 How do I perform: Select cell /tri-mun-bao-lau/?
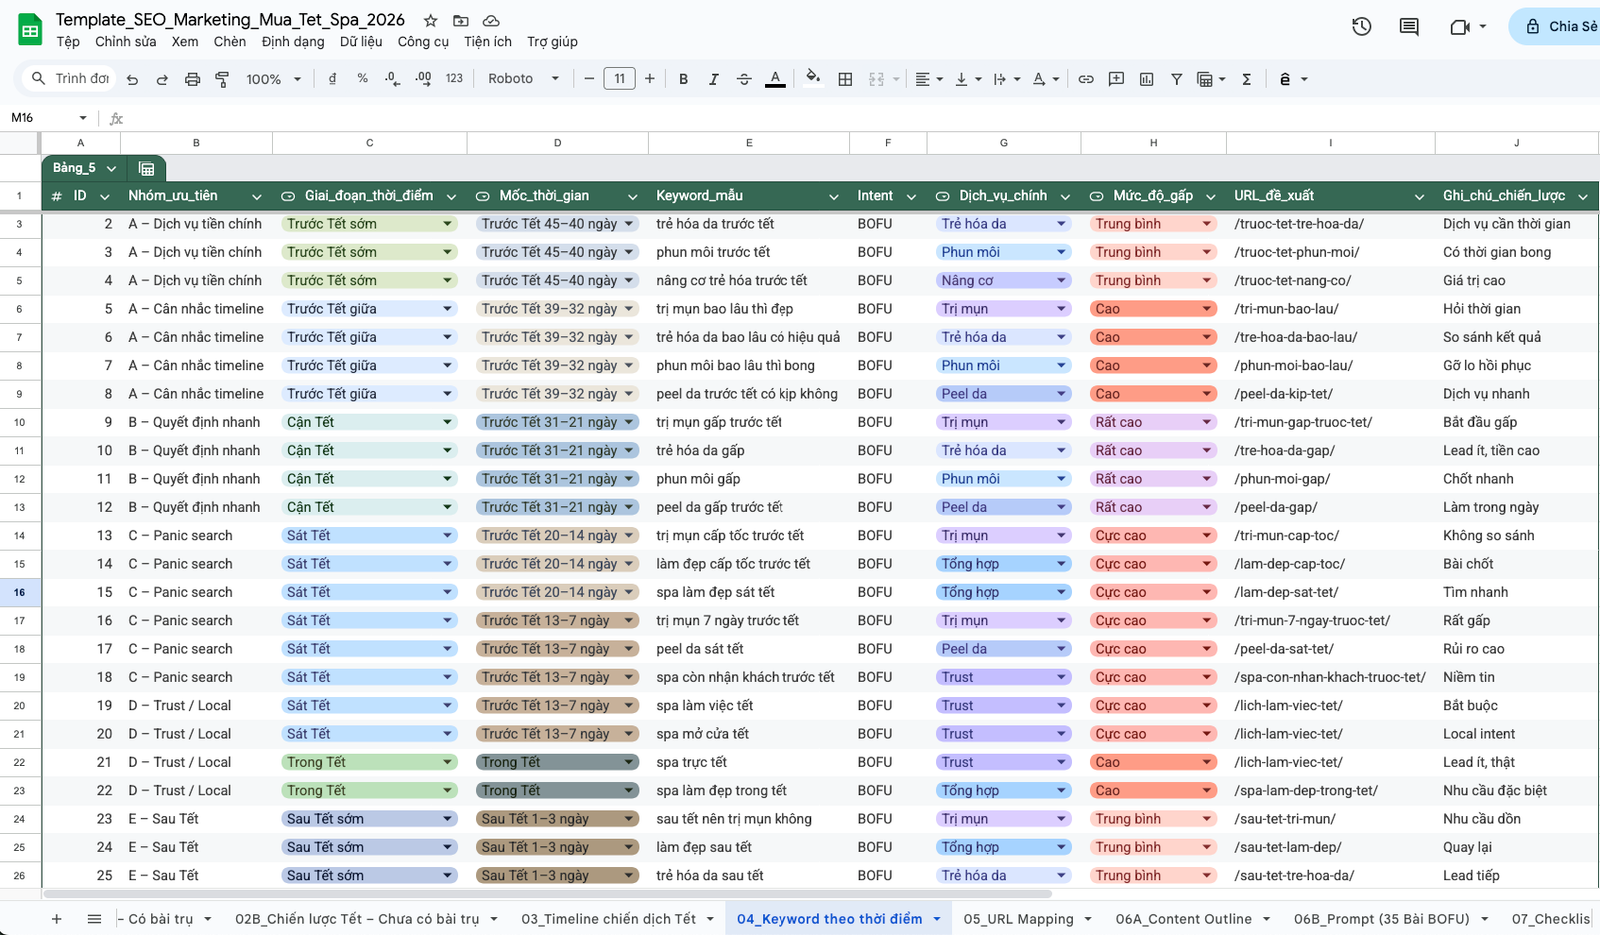(x=1330, y=309)
